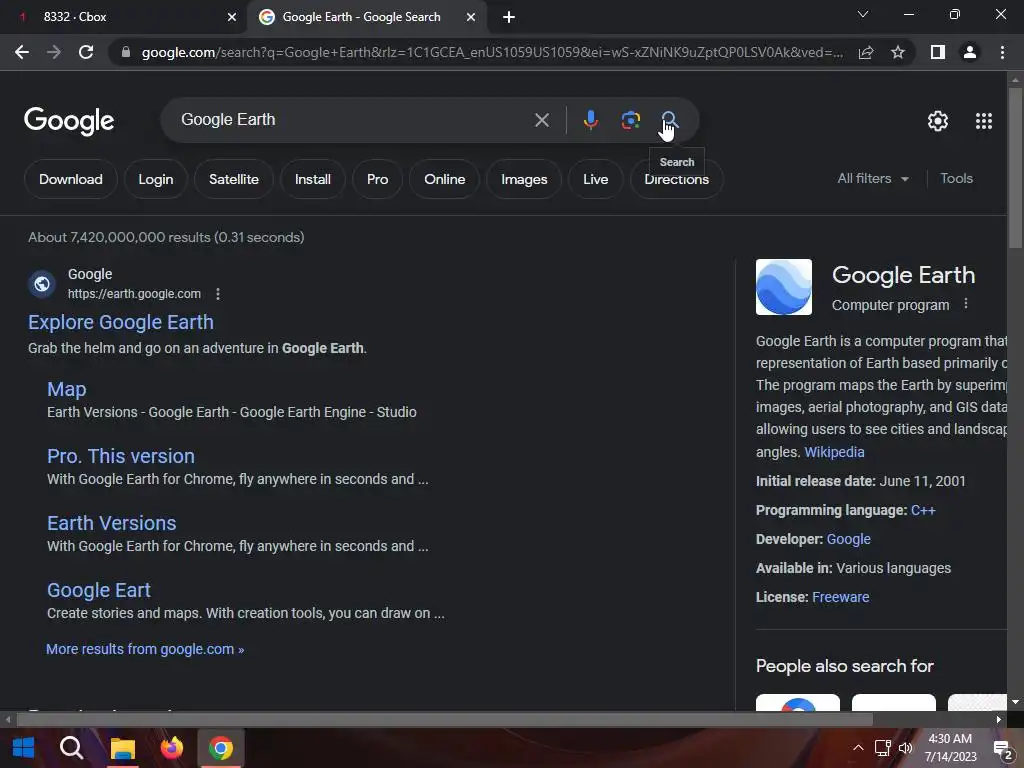Close the 8332 - Cbox tab
This screenshot has height=768, width=1024.
[232, 17]
